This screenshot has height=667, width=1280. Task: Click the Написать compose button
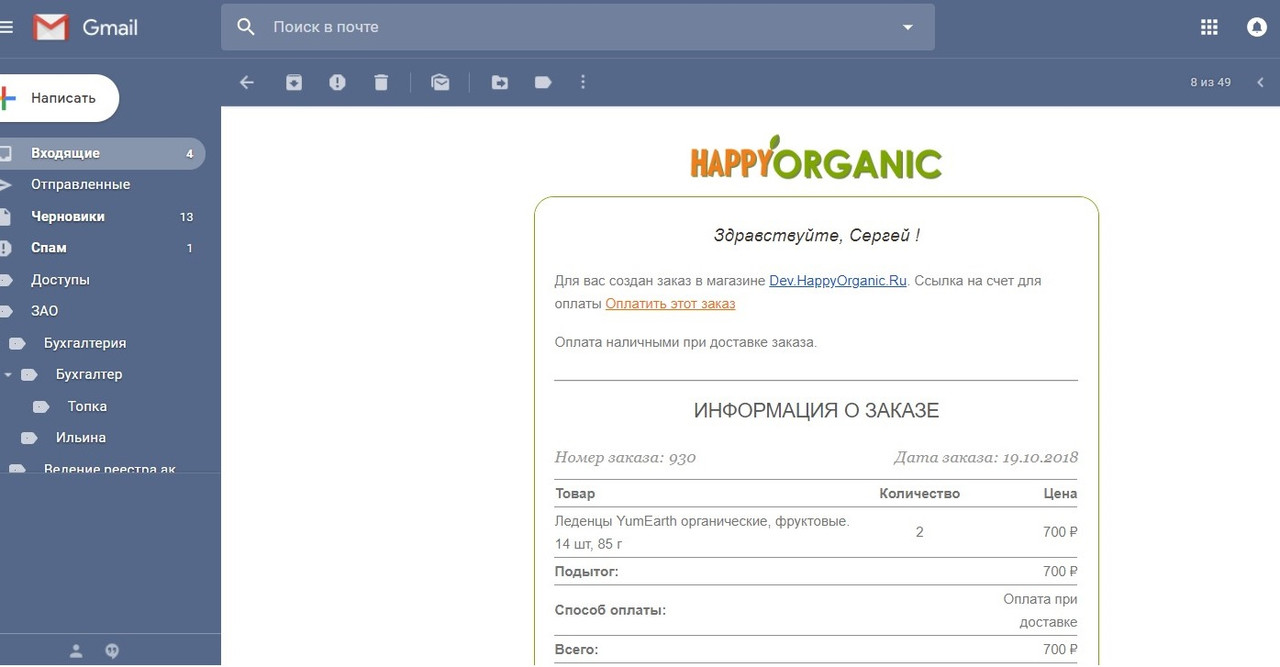(58, 98)
